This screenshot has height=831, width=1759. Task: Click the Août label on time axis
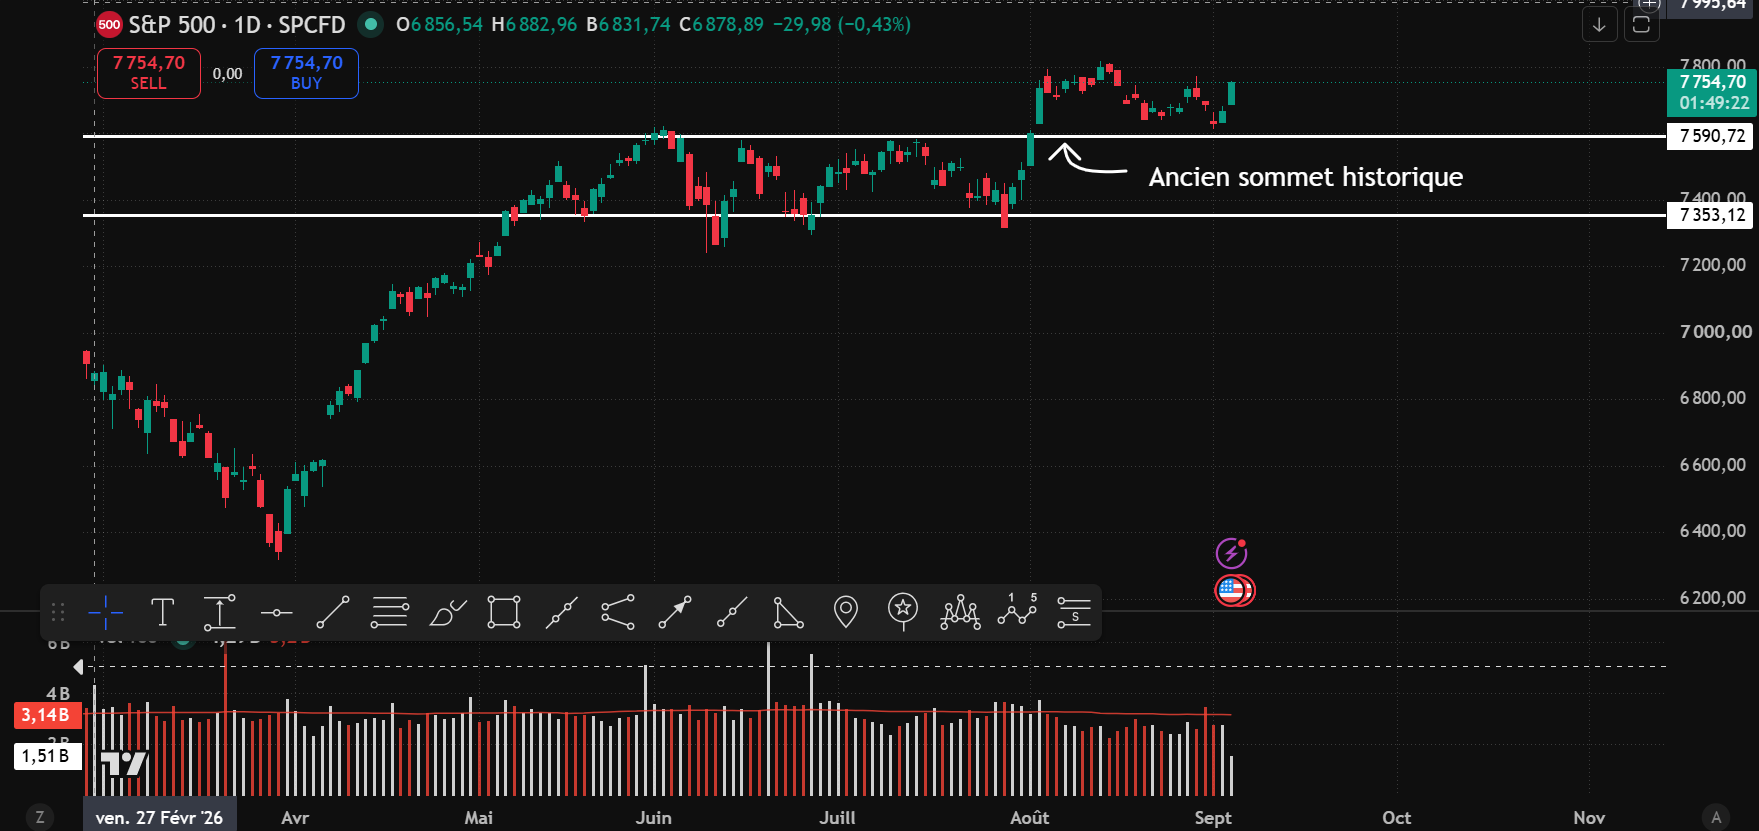[1030, 817]
